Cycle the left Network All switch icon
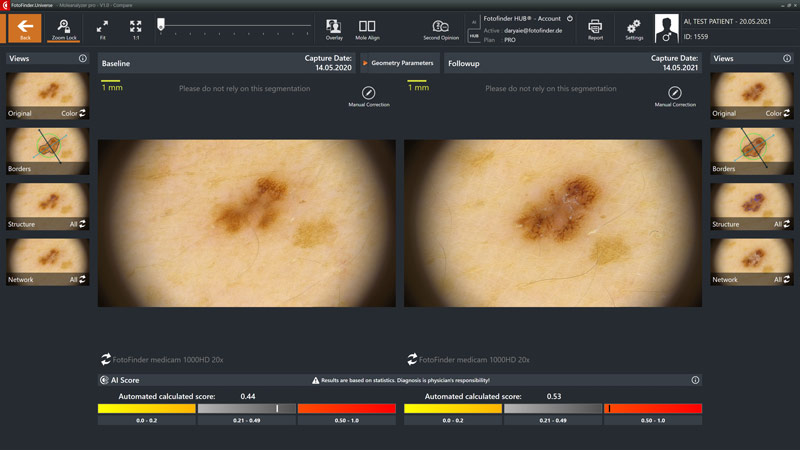Viewport: 800px width, 450px height. click(x=82, y=279)
